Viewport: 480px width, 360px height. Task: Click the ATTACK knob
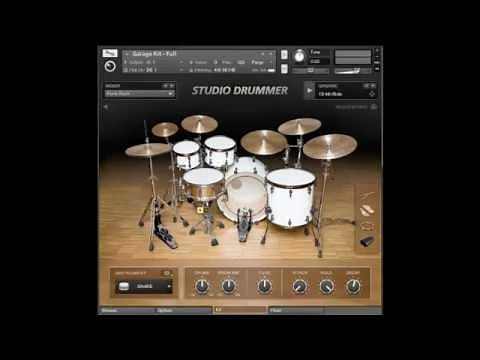point(299,286)
